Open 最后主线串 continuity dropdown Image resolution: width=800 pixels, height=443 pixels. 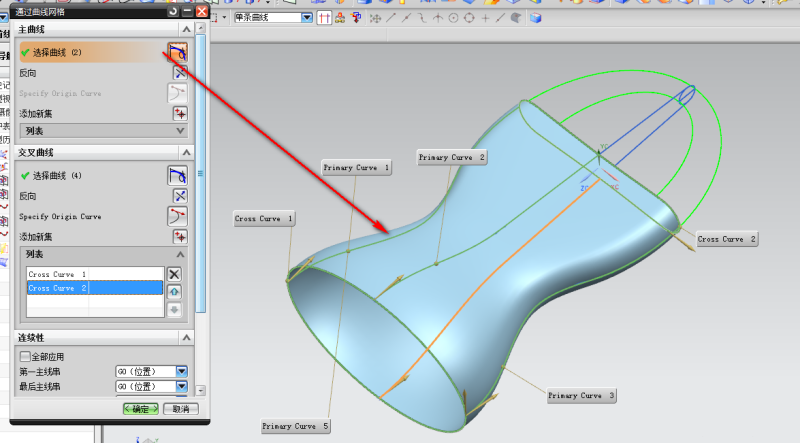pyautogui.click(x=182, y=386)
